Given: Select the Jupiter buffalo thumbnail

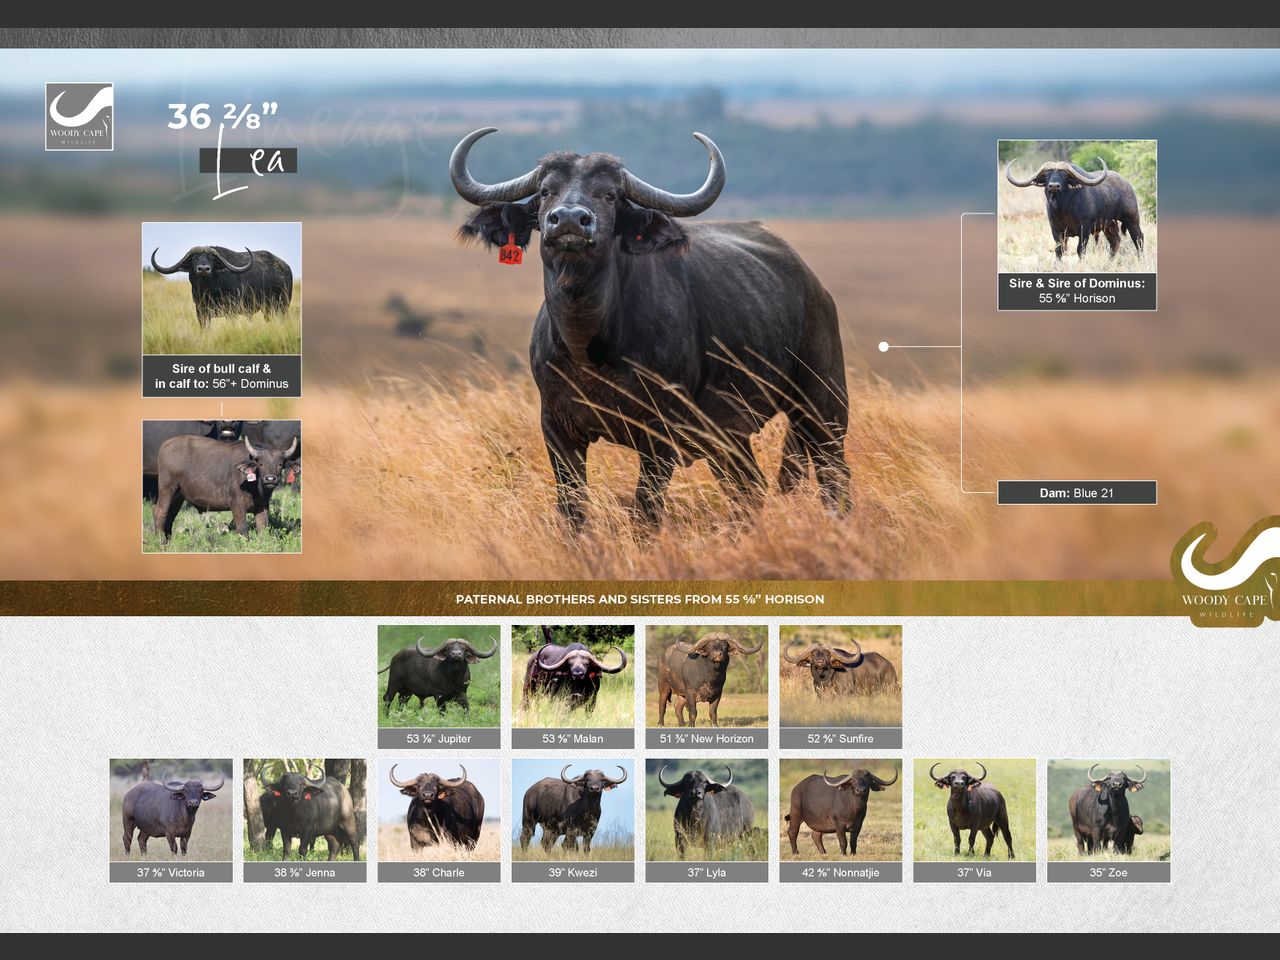Looking at the screenshot, I should [x=438, y=676].
